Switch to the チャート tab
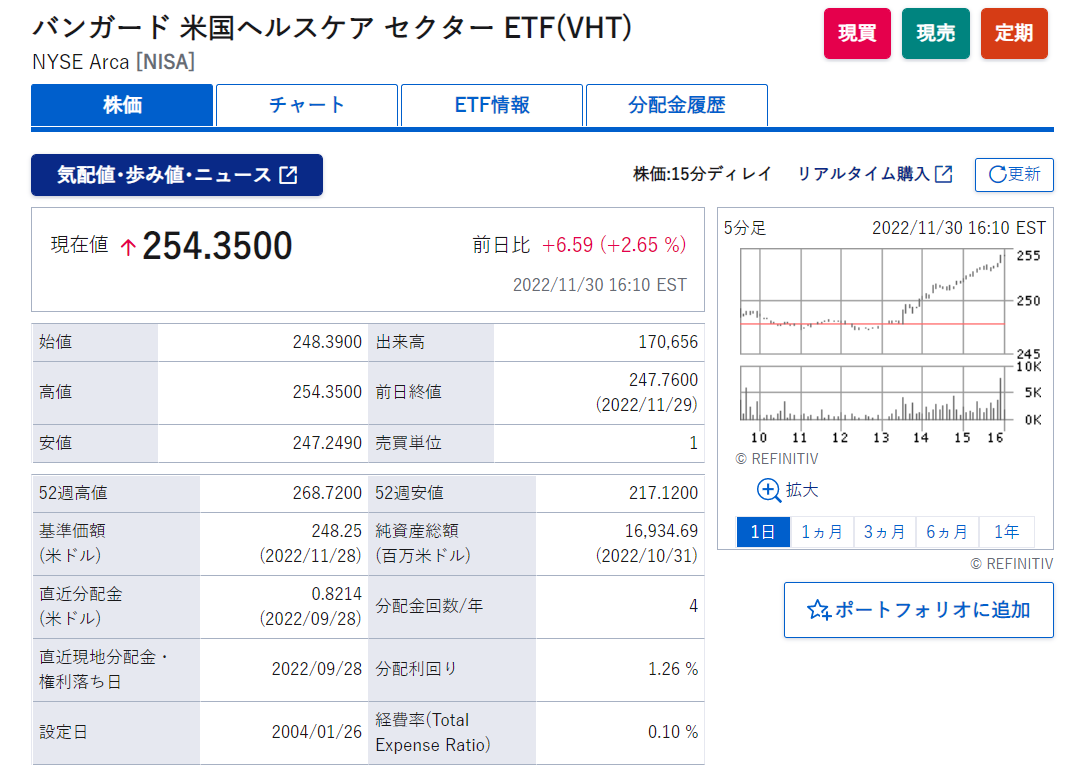This screenshot has height=774, width=1068. click(x=306, y=105)
